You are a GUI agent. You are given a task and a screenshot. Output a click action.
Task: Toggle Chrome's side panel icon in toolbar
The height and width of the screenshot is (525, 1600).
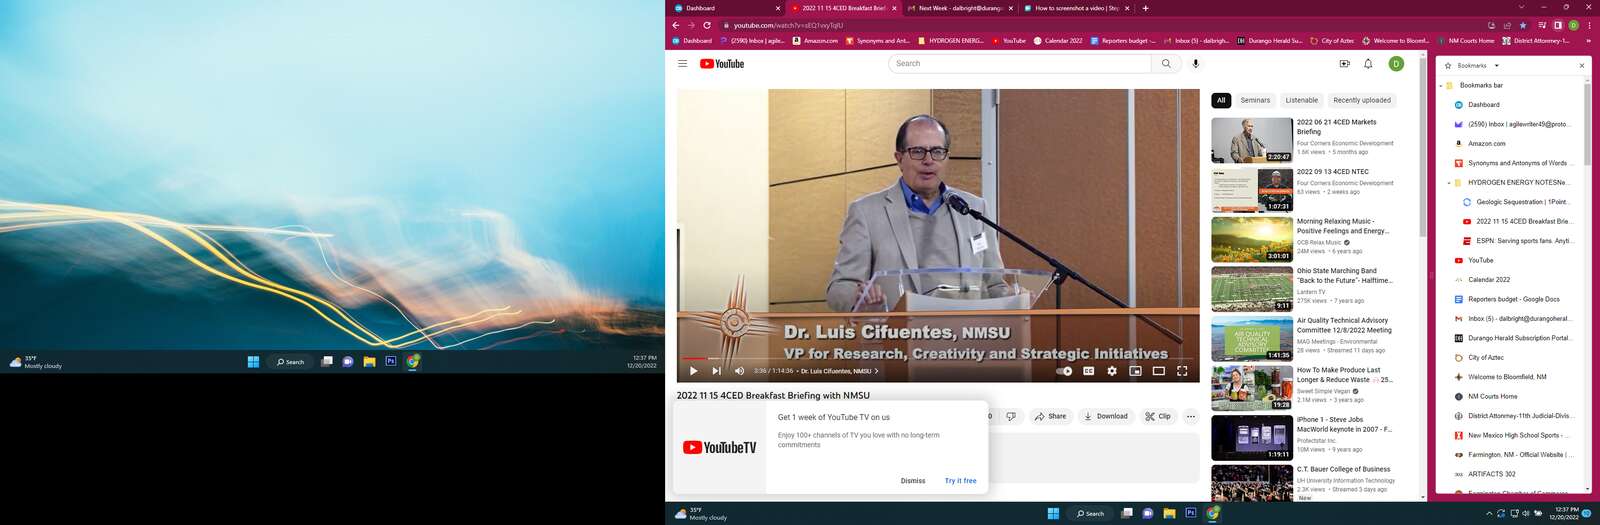coord(1557,25)
